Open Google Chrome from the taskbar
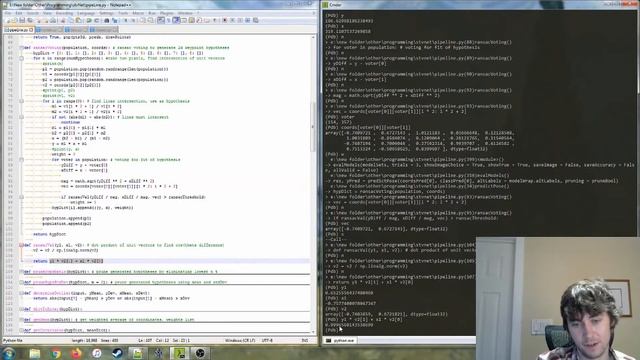 (x=56, y=353)
